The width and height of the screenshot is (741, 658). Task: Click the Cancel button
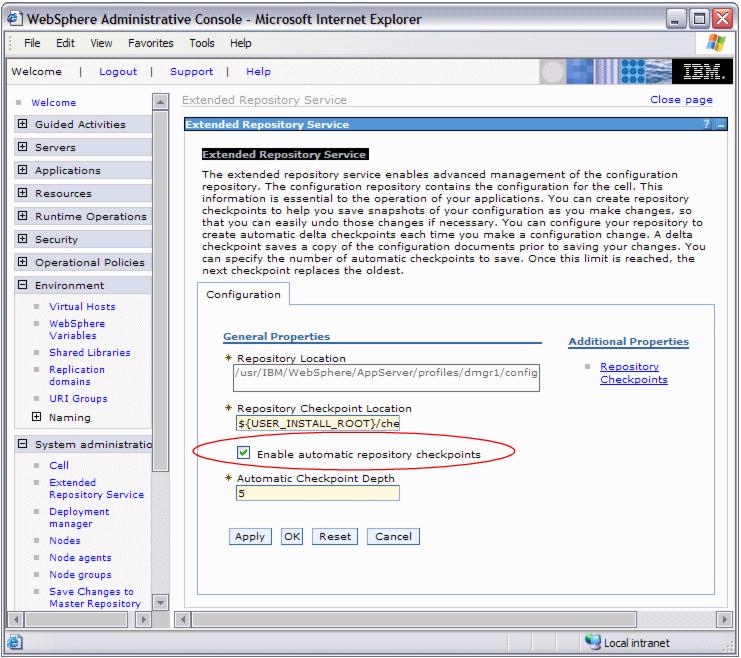(393, 537)
